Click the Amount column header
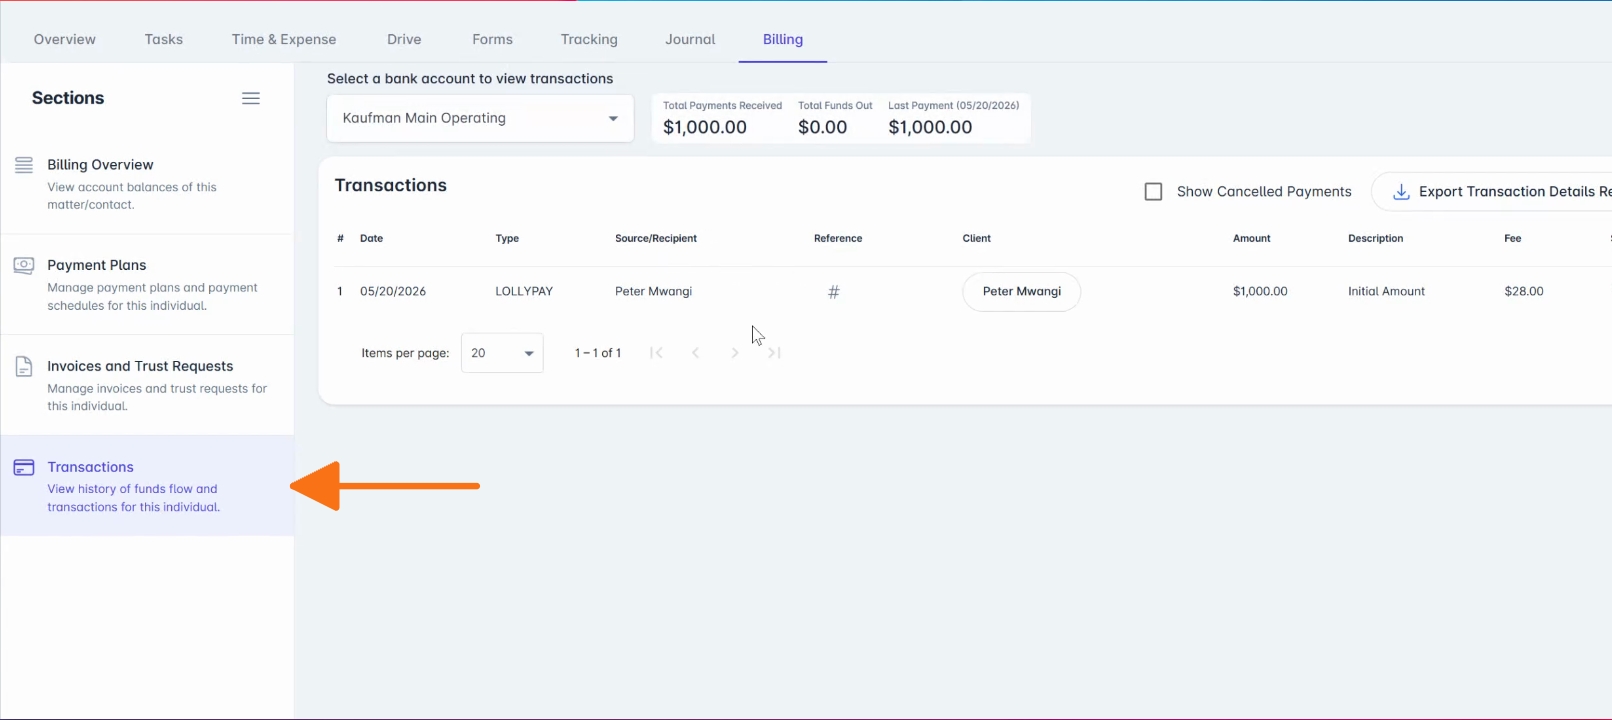 point(1252,239)
